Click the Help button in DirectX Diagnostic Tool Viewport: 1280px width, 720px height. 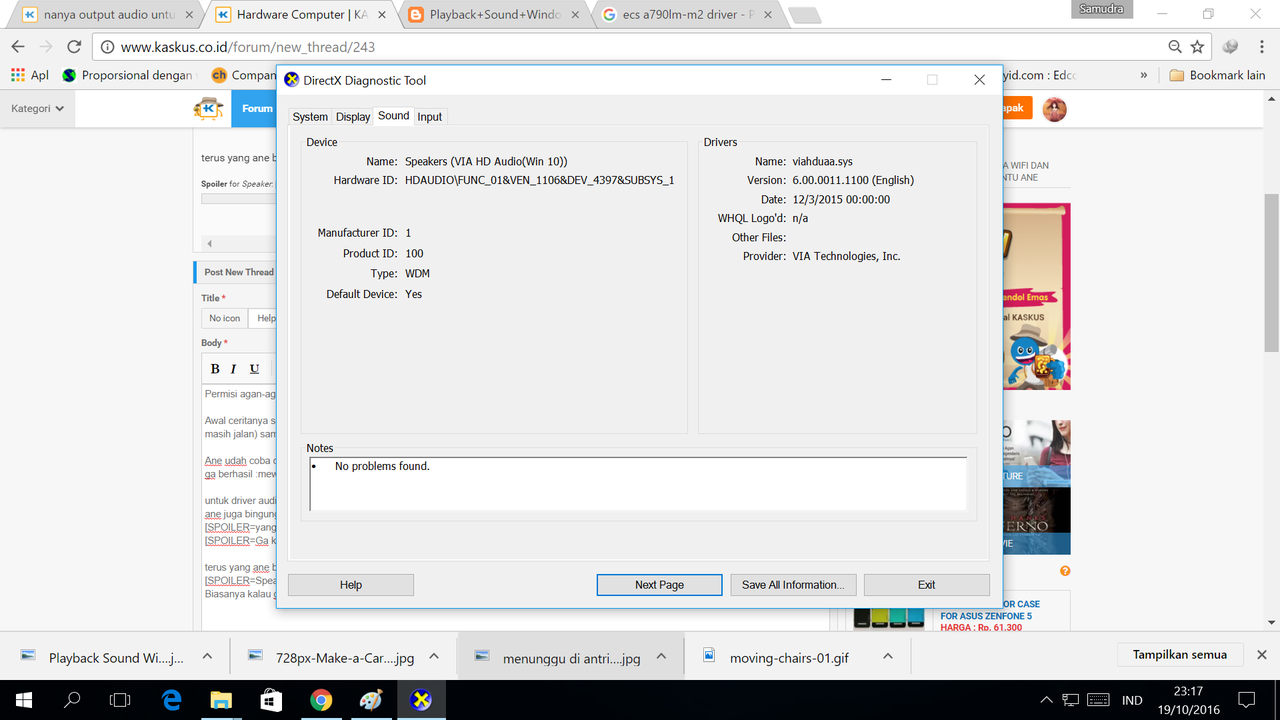[351, 585]
